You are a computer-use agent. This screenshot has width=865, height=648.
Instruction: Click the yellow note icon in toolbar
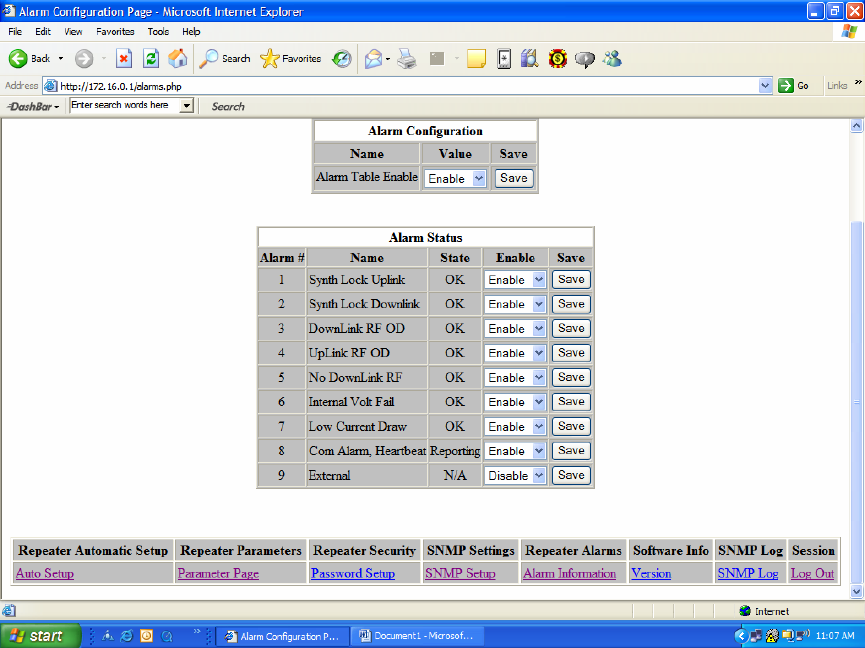tap(476, 58)
